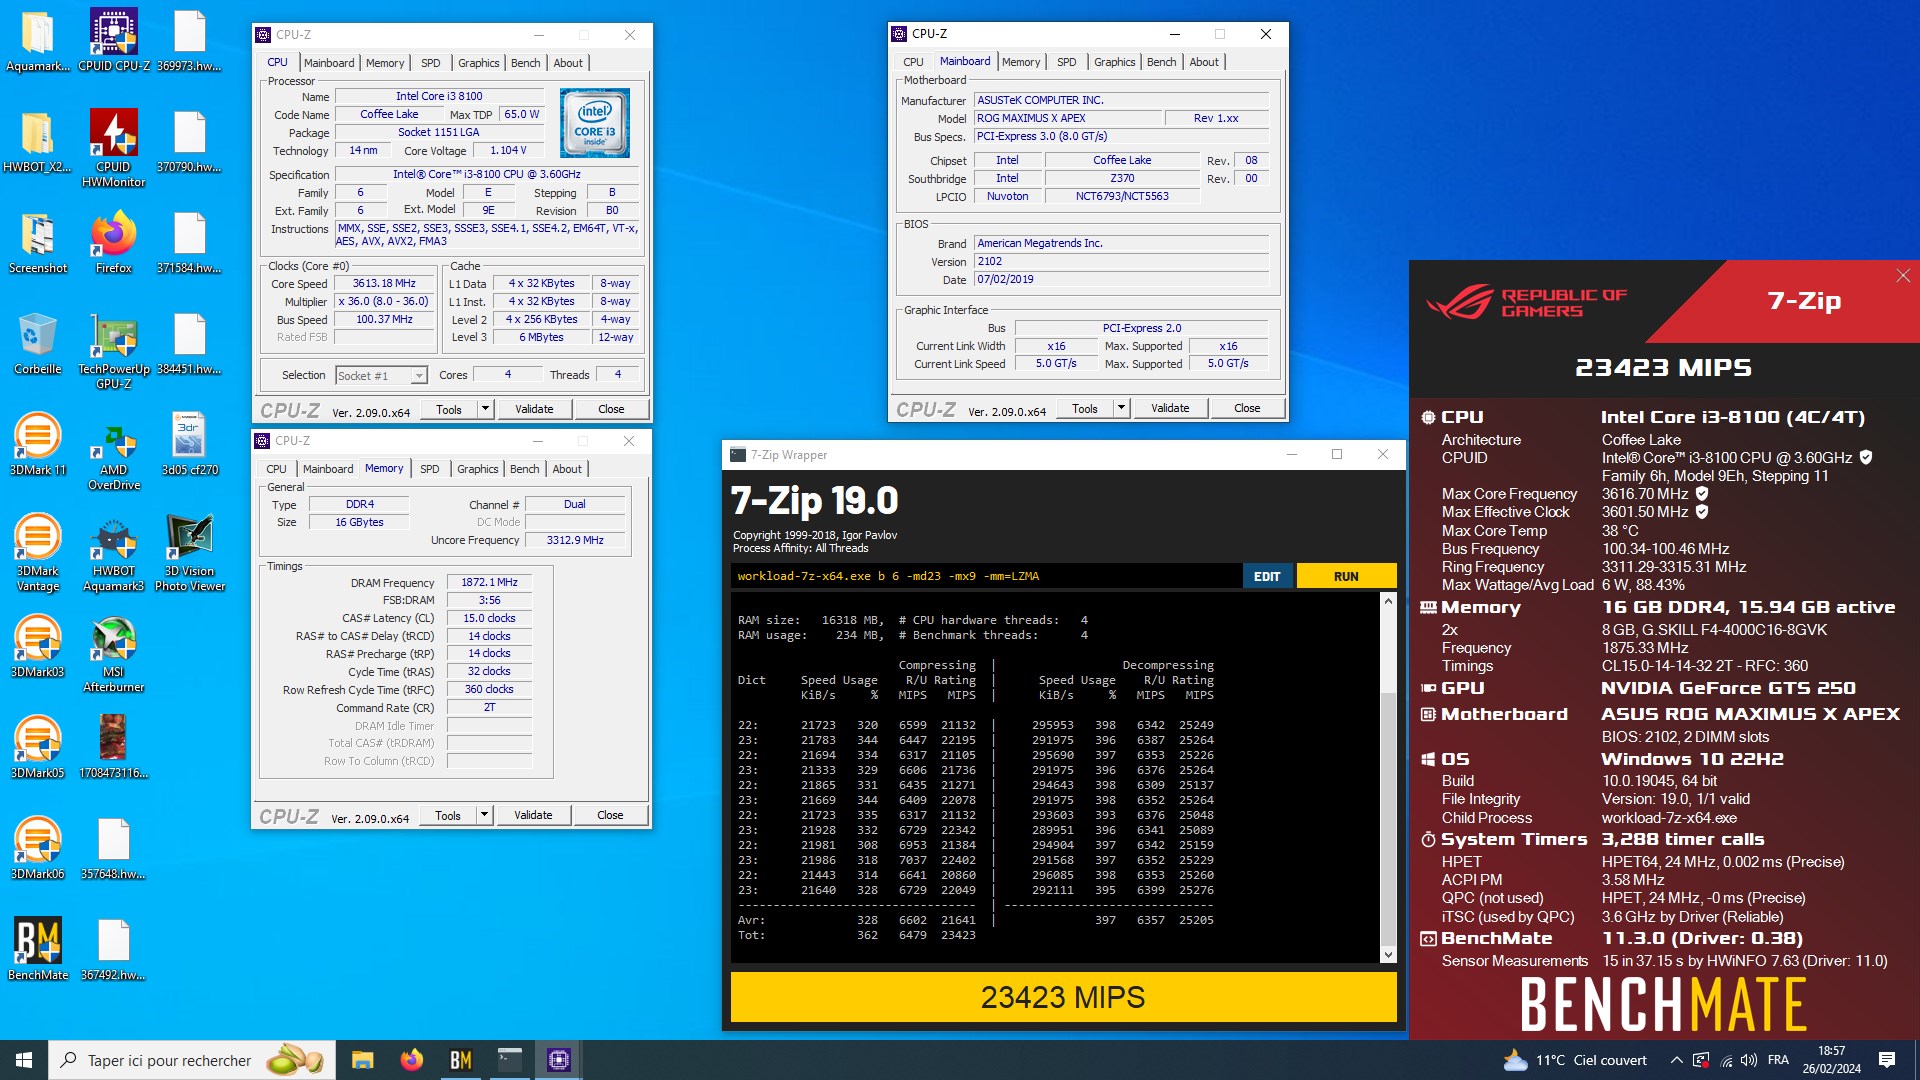Close the BenchMate result panel with X
The width and height of the screenshot is (1920, 1080).
tap(1903, 276)
